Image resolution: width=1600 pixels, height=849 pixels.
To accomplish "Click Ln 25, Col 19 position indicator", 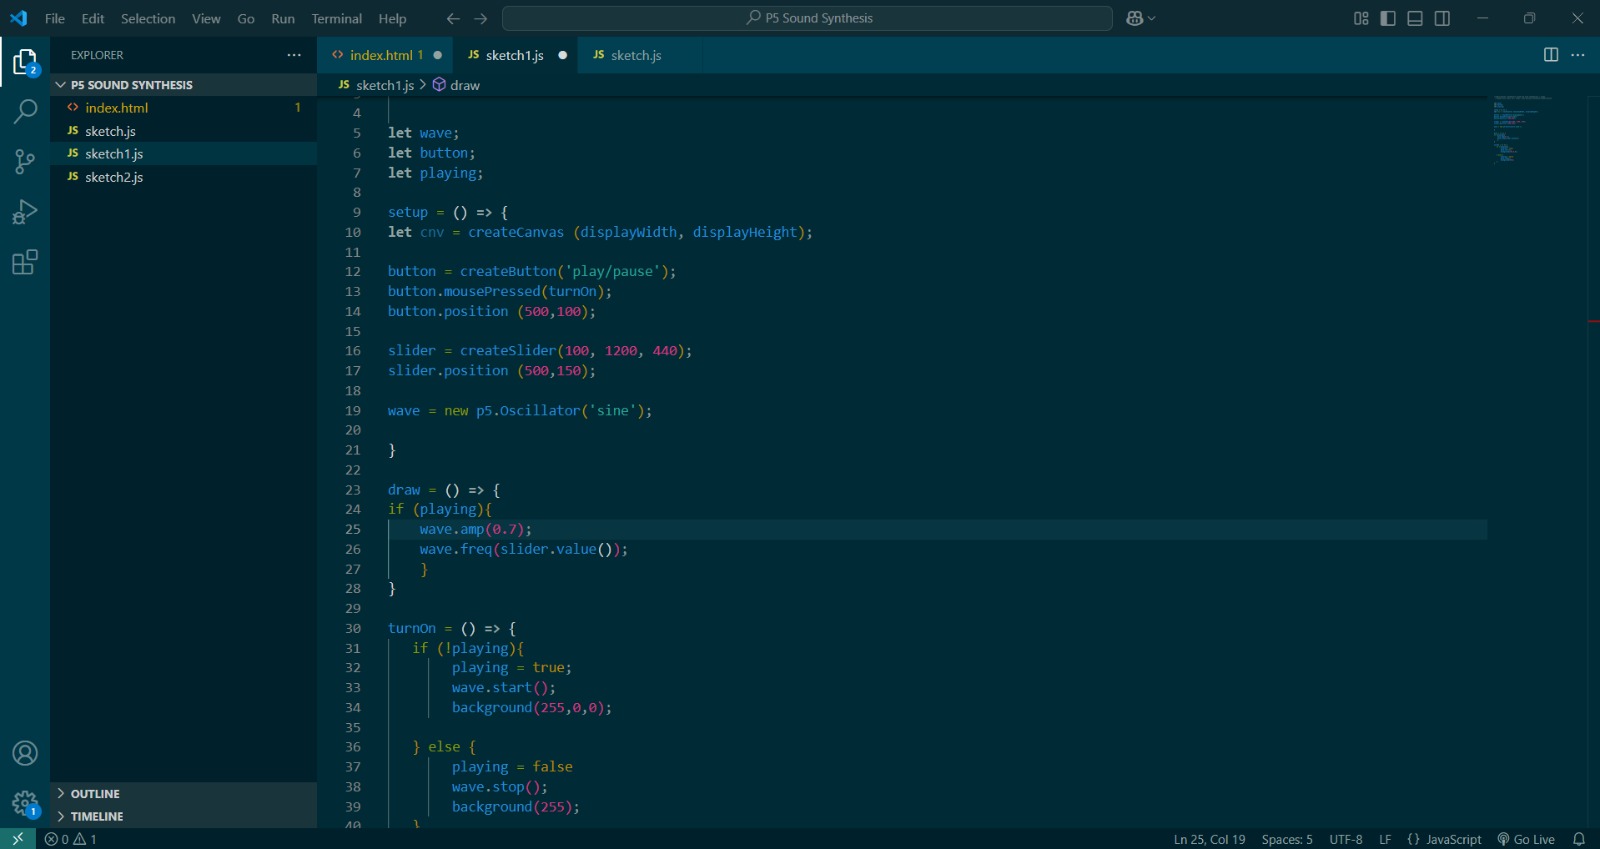I will click(1209, 839).
